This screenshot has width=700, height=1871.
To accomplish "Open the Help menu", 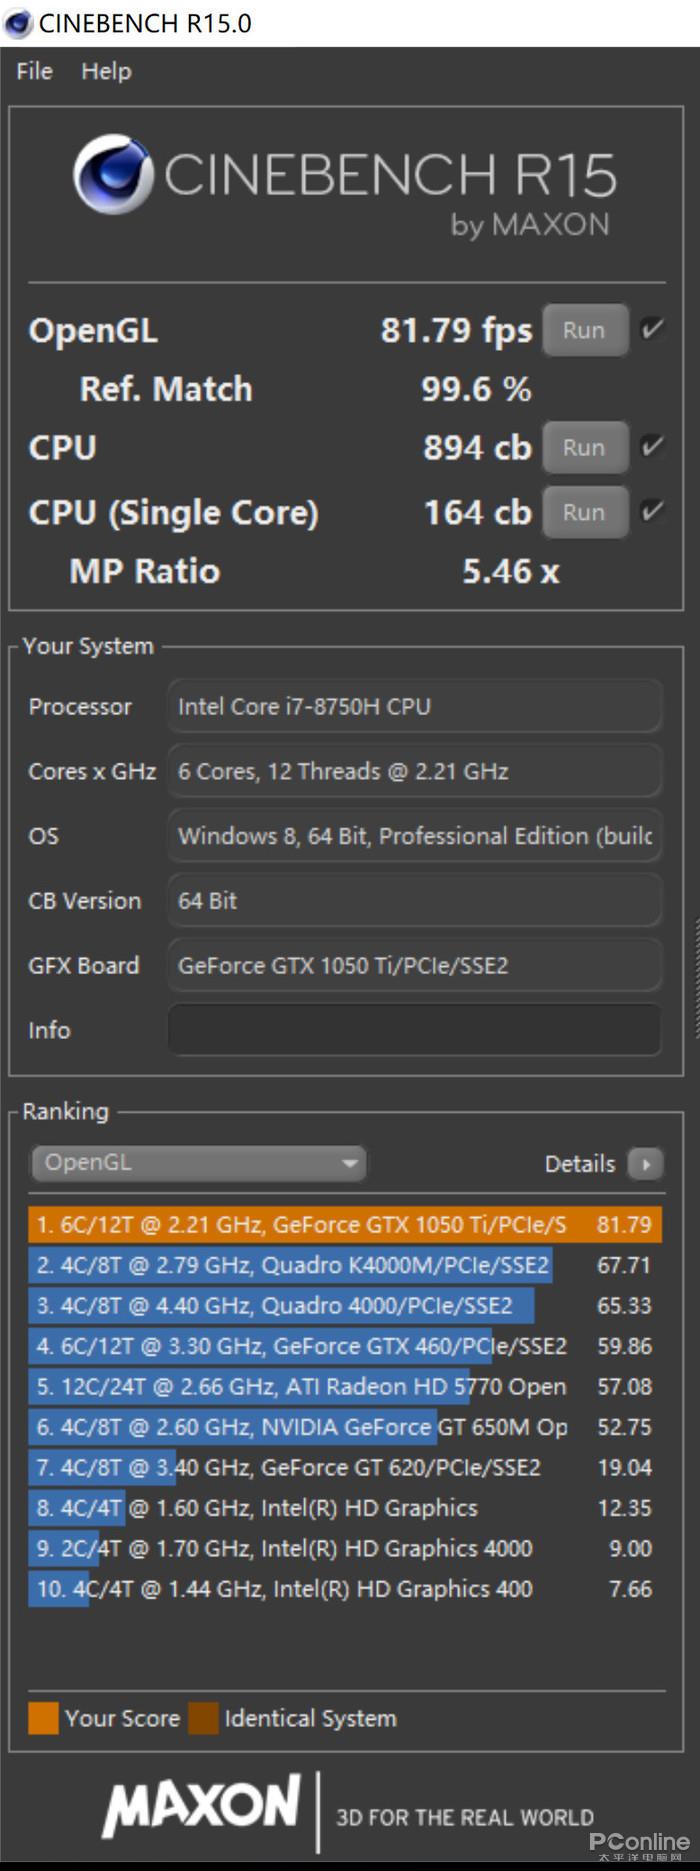I will click(x=106, y=71).
